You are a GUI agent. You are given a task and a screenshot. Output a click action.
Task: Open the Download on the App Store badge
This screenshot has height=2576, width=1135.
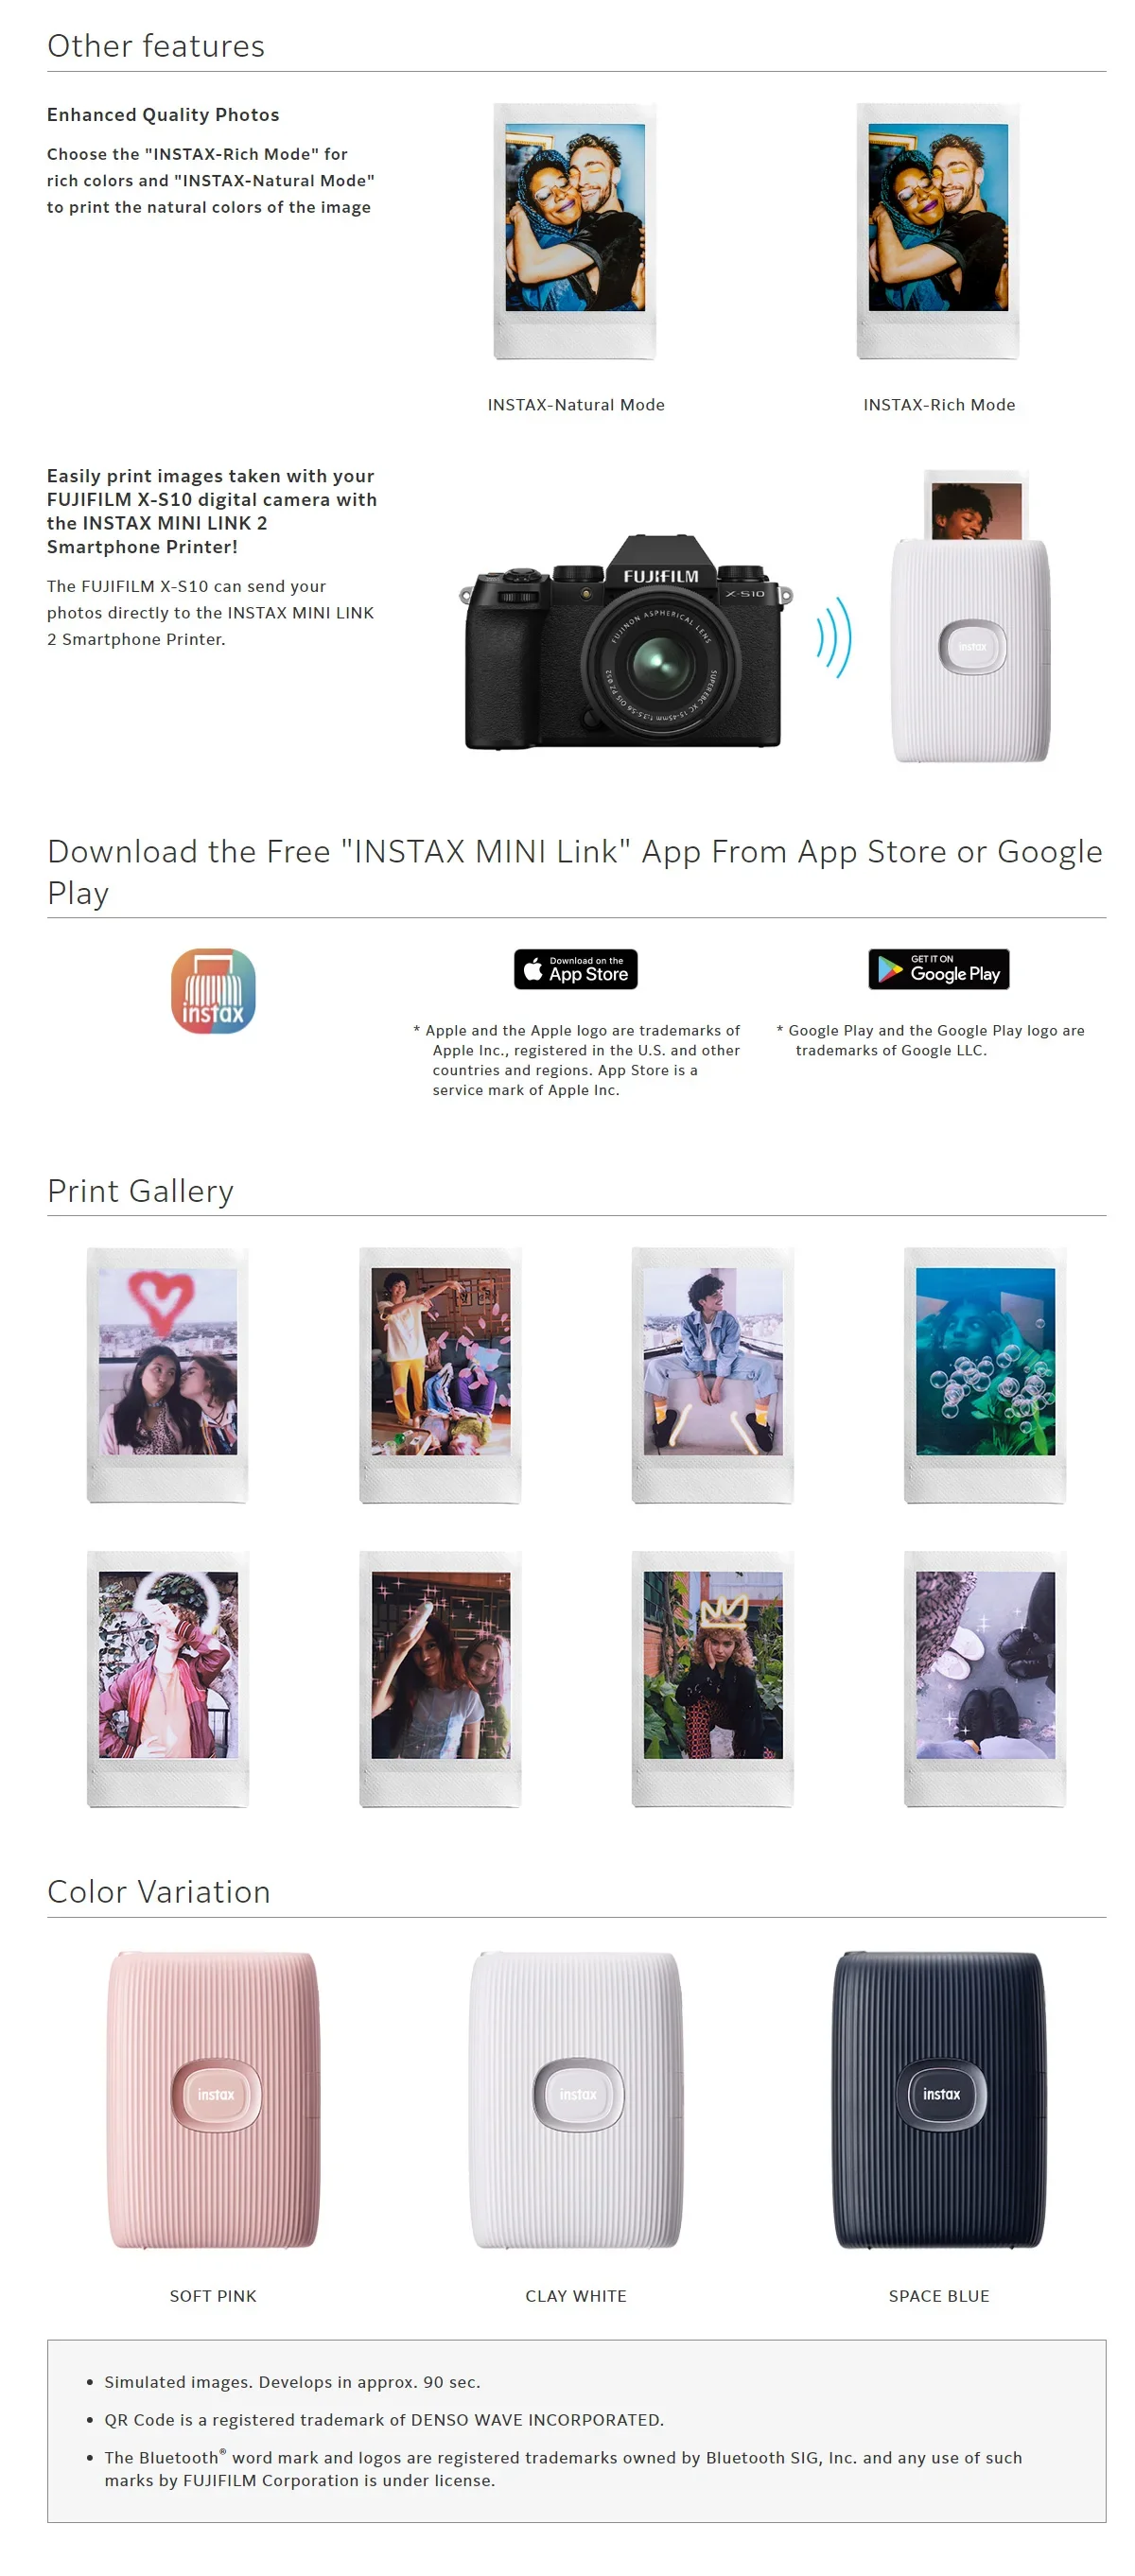click(x=575, y=968)
